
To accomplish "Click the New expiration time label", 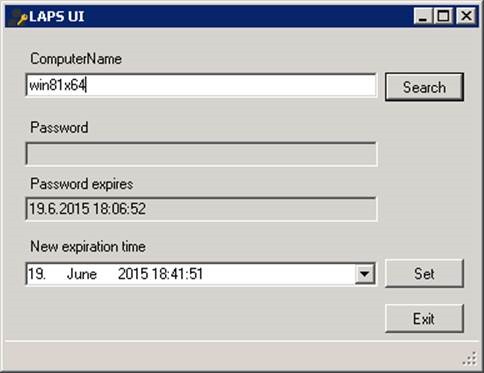I will click(x=88, y=247).
